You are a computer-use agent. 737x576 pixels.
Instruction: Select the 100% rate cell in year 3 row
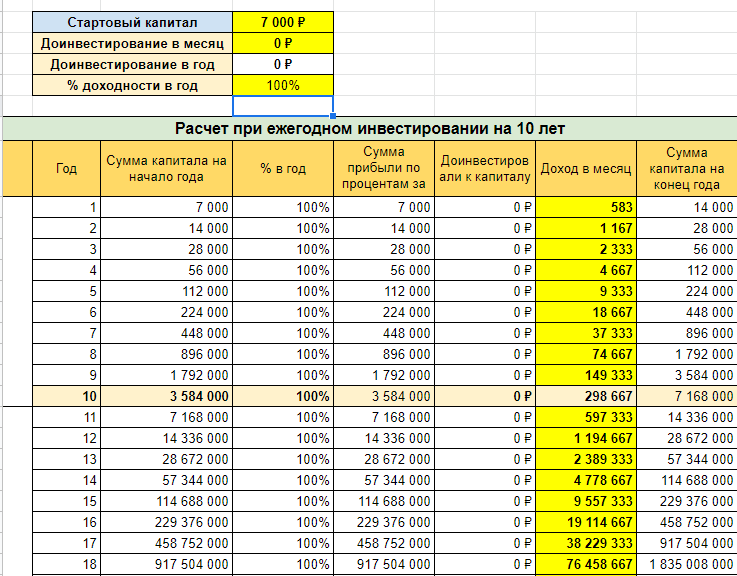[x=283, y=249]
